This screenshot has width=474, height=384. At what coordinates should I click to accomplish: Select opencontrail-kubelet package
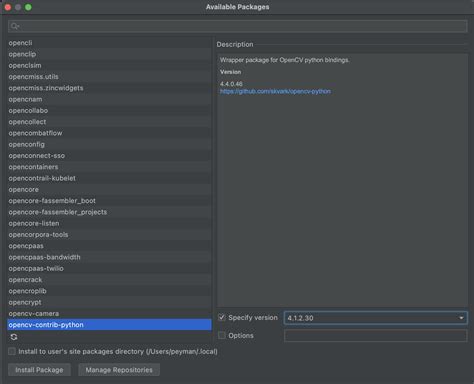(109, 178)
